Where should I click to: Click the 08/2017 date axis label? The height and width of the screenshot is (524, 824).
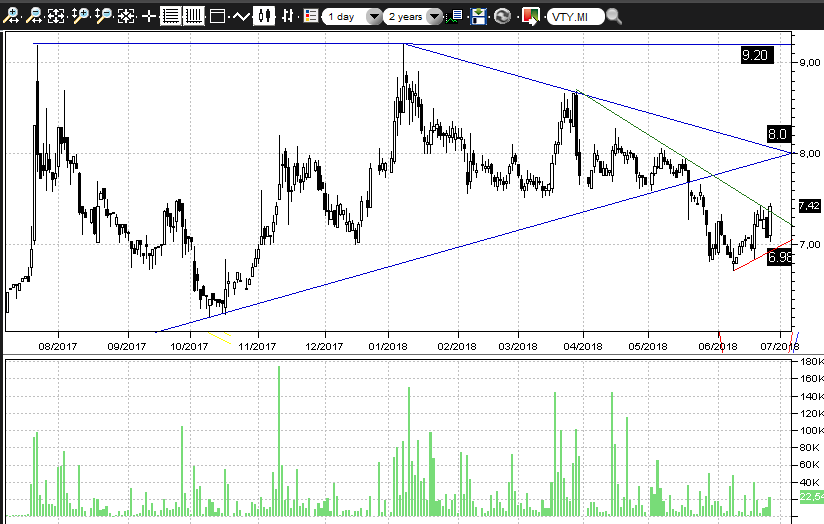58,346
